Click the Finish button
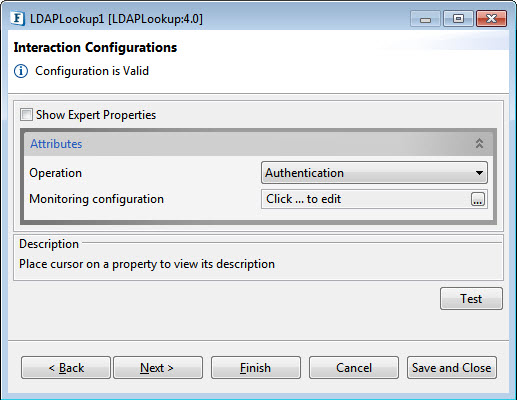Image resolution: width=517 pixels, height=400 pixels. pos(256,368)
